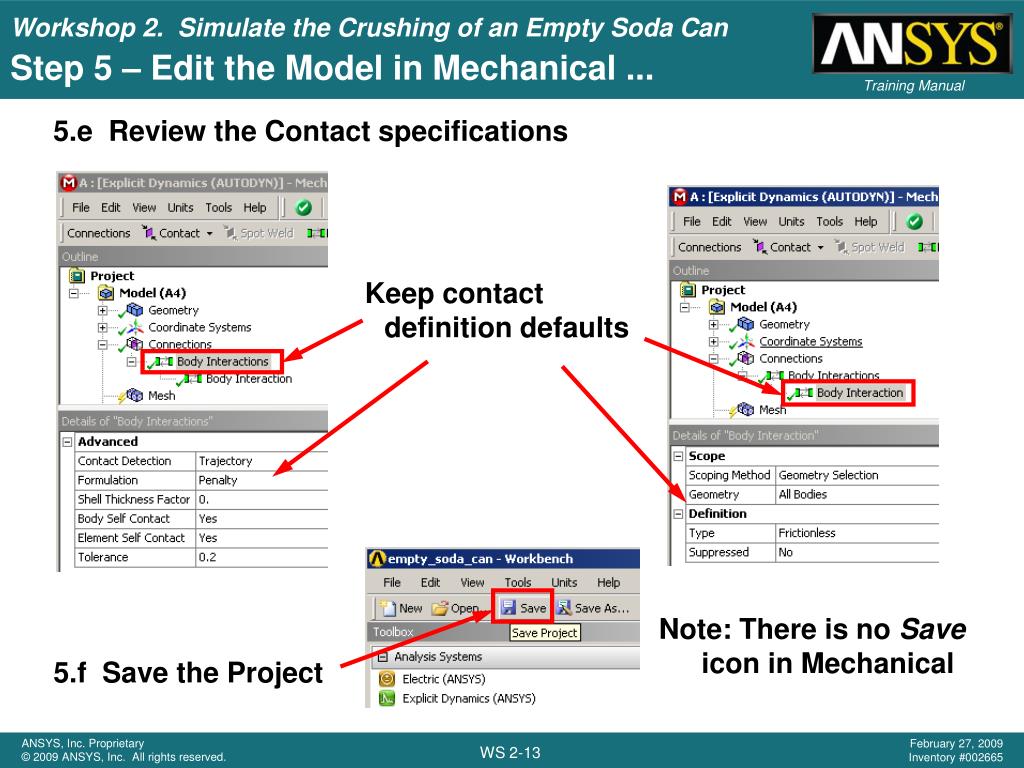Screen dimensions: 1024x768
Task: Click Geometry cube icon in right outline
Action: click(746, 323)
